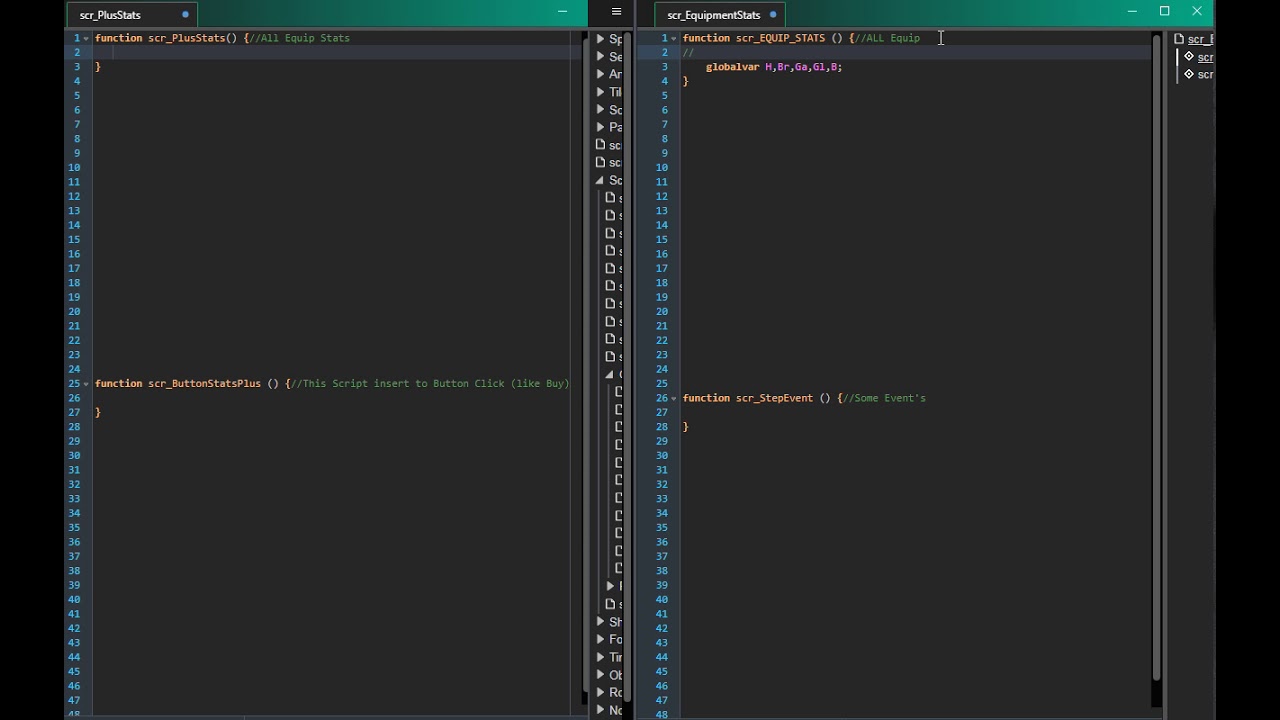Click 'scr_StepEvent' function name text
The width and height of the screenshot is (1280, 720).
[x=774, y=398]
